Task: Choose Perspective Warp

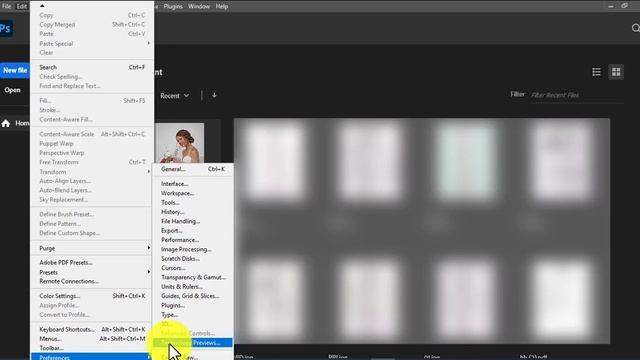Action: [92, 153]
